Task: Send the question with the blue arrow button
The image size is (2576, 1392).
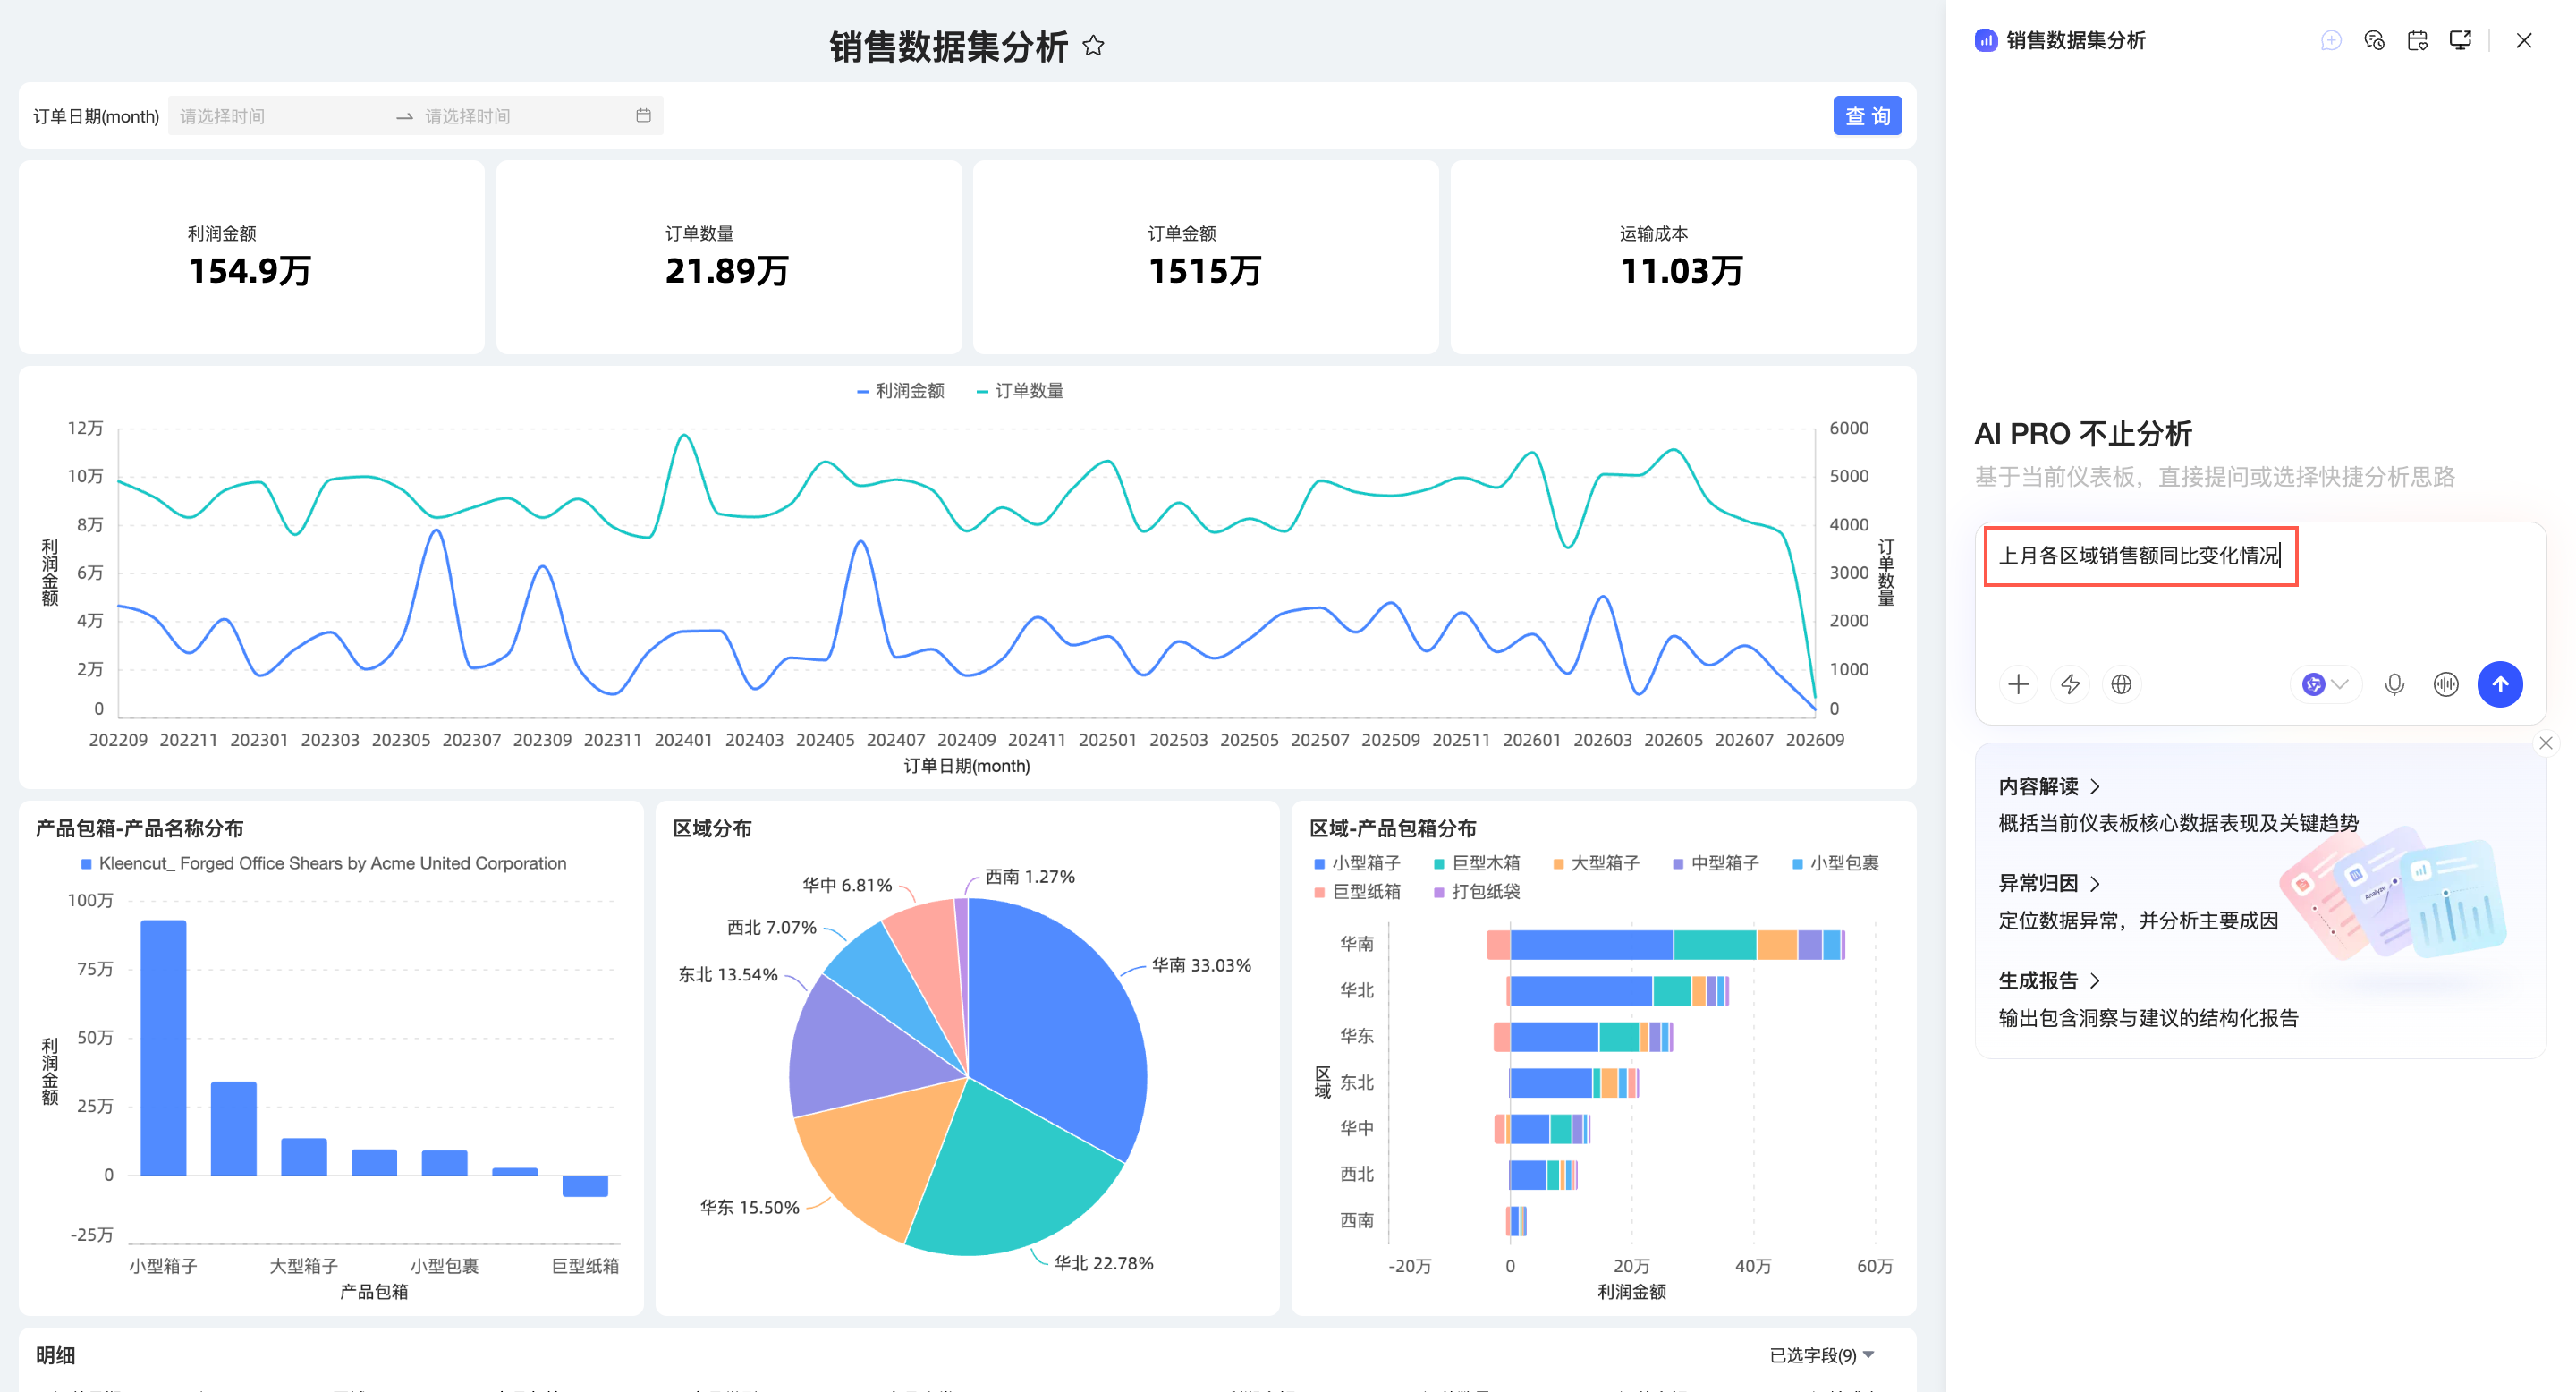Action: 2500,684
